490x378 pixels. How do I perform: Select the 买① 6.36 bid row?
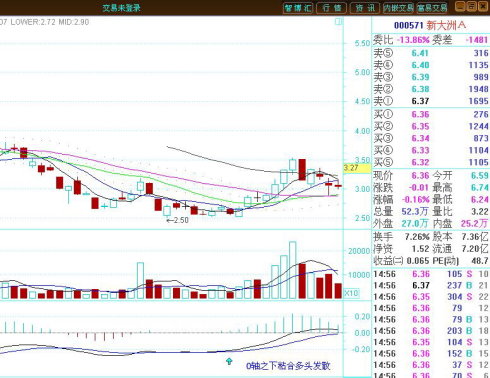tap(431, 114)
